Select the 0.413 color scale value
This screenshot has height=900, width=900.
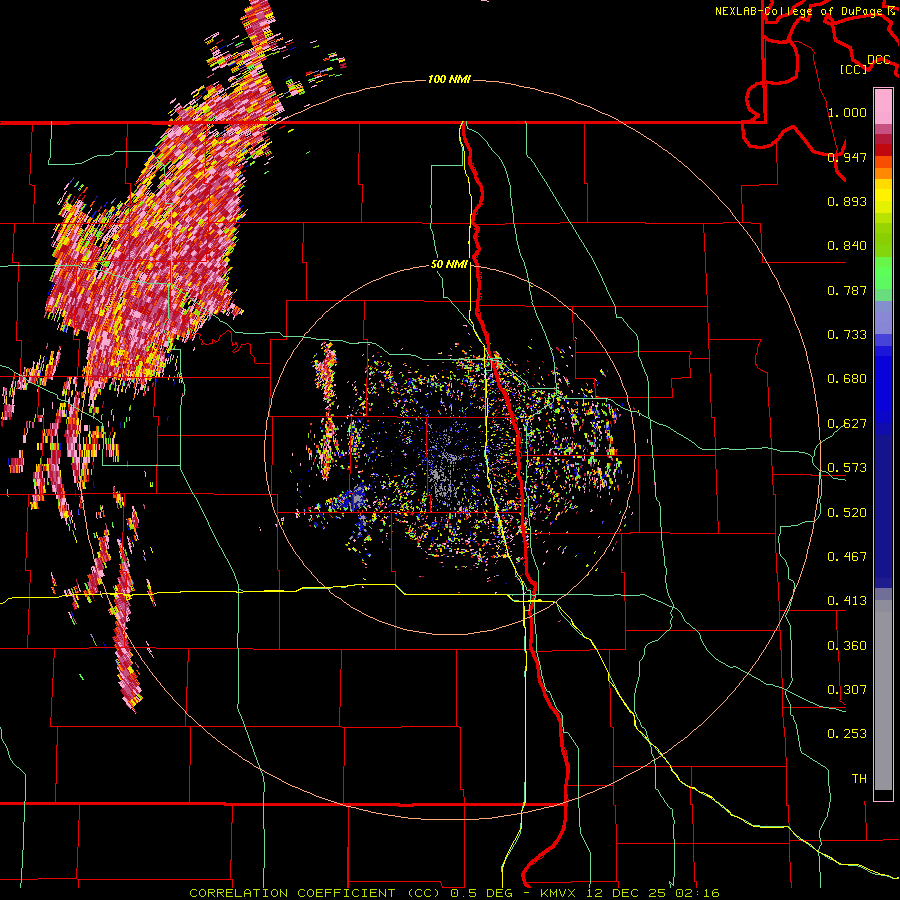point(847,601)
